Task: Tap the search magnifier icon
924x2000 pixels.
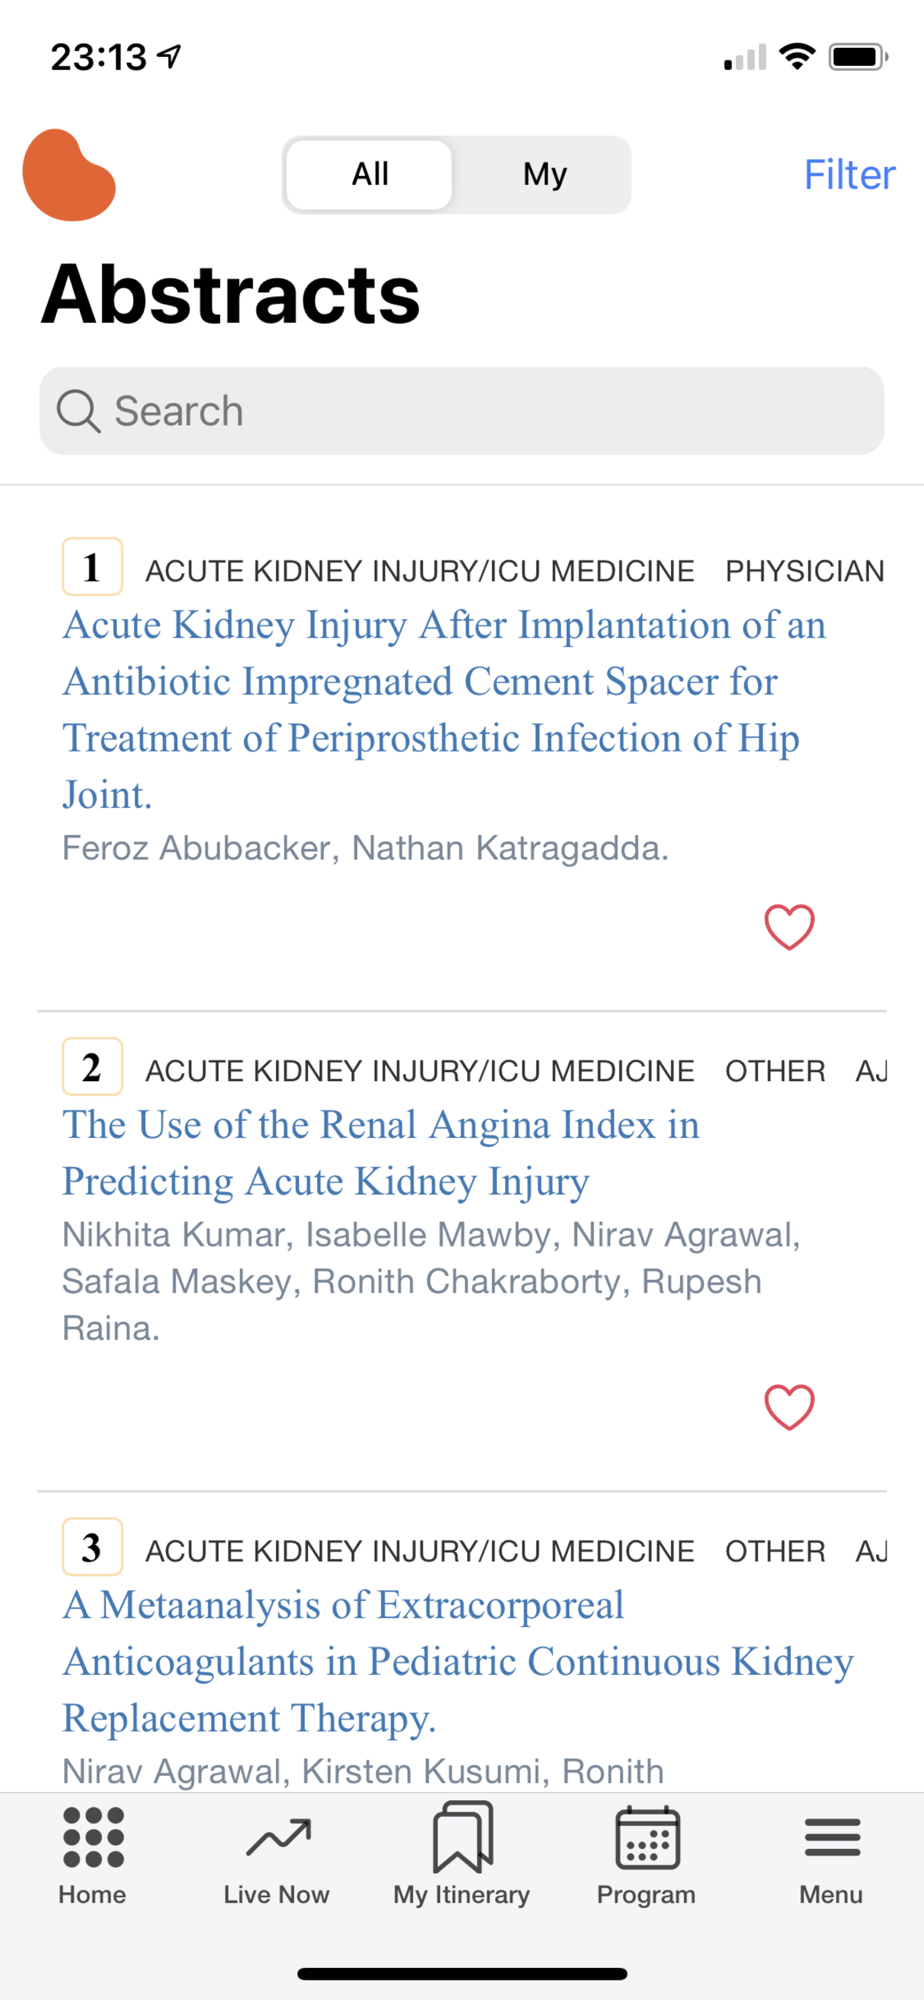Action: tap(78, 411)
